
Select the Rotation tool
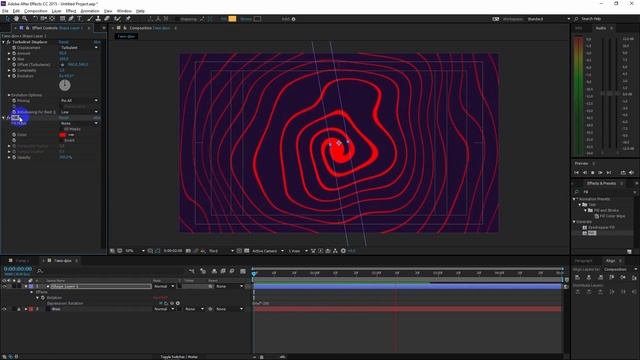click(35, 19)
